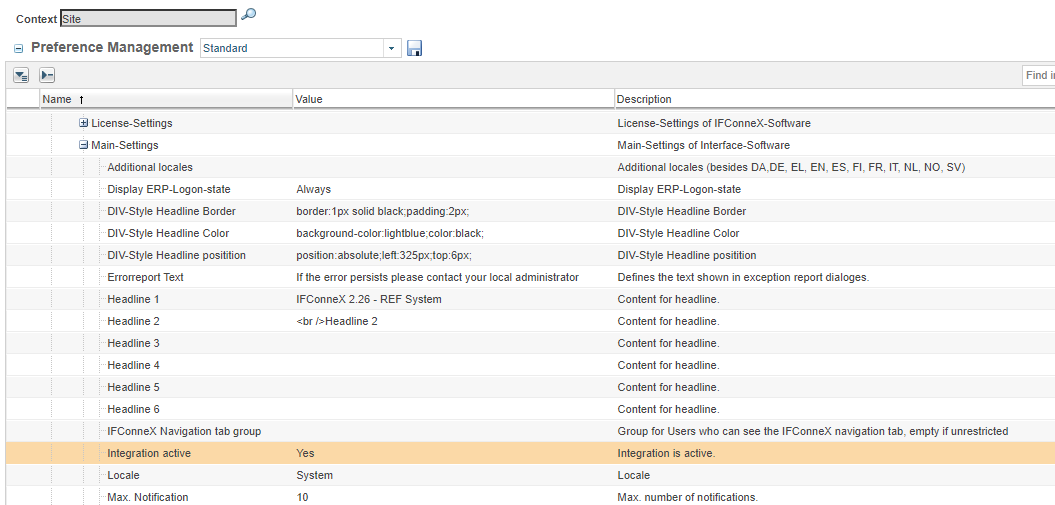Click the Display ERP-Logon-state value Always

coord(313,189)
